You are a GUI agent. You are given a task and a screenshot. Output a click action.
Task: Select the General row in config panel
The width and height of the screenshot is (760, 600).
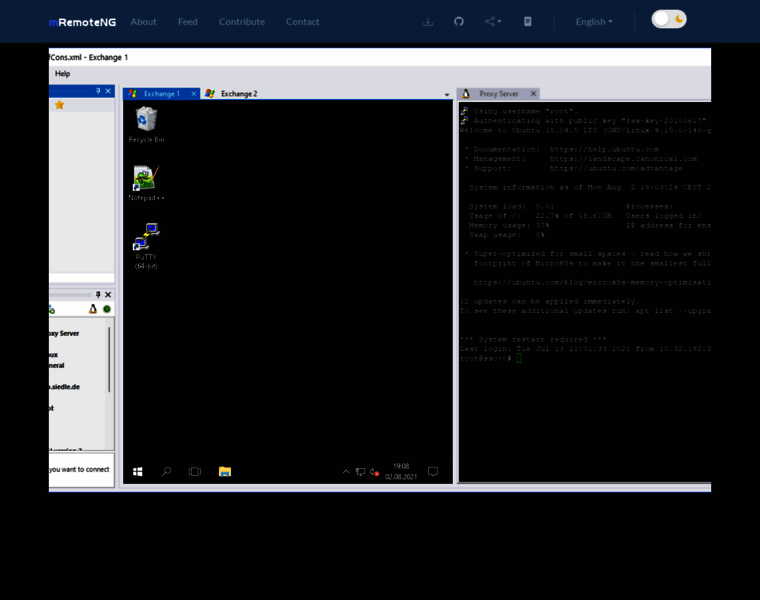point(57,365)
